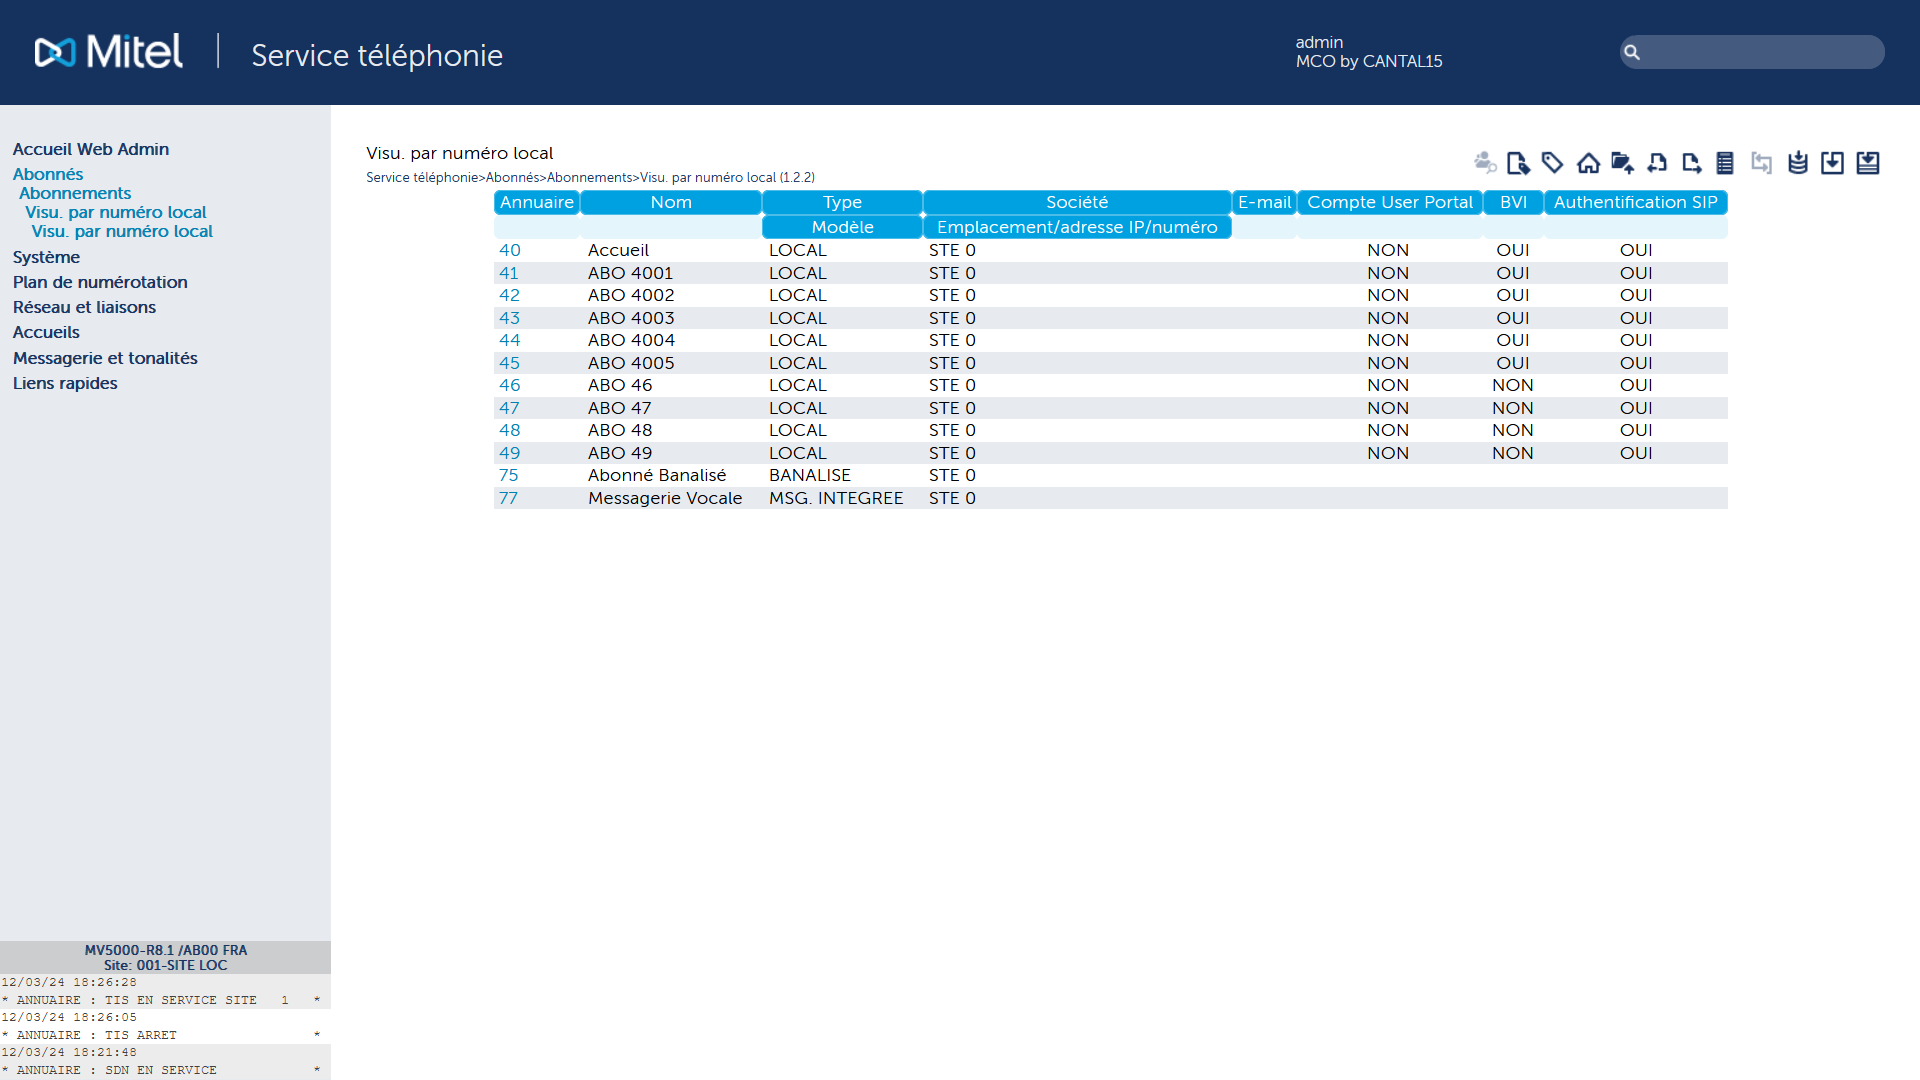
Task: Focus the header search field
Action: 1752,52
